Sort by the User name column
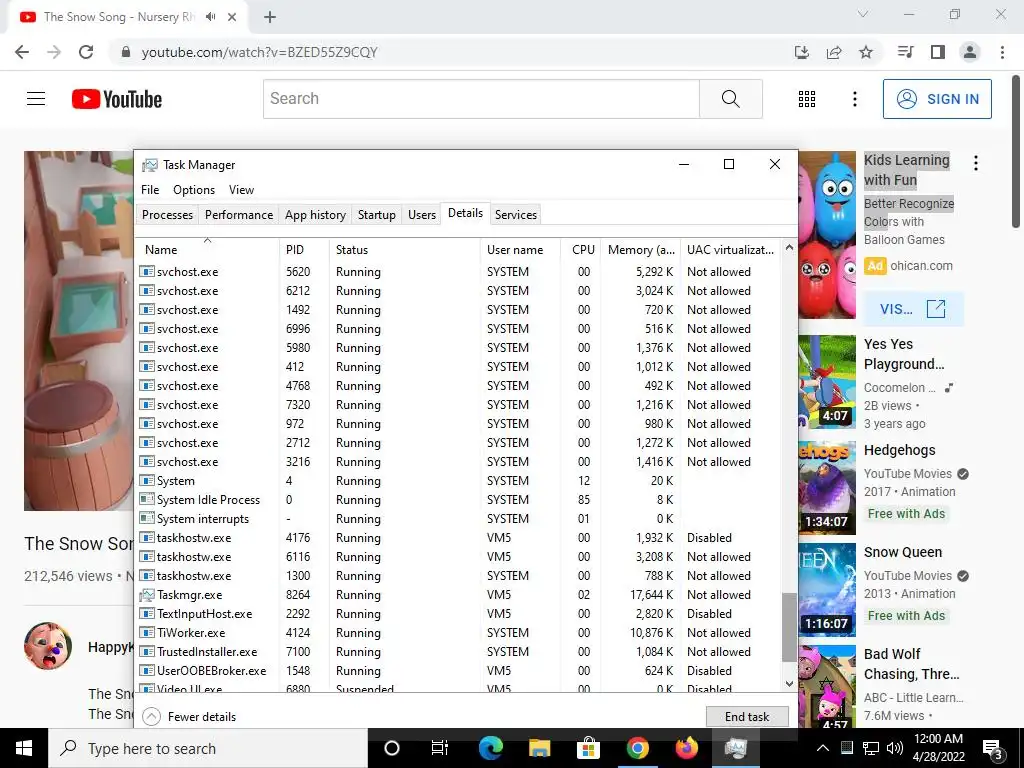The width and height of the screenshot is (1024, 768). [520, 249]
